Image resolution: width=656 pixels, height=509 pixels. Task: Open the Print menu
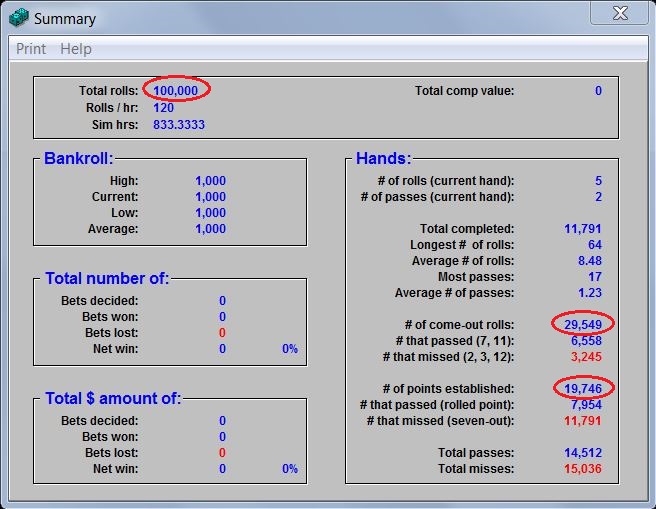(x=31, y=49)
